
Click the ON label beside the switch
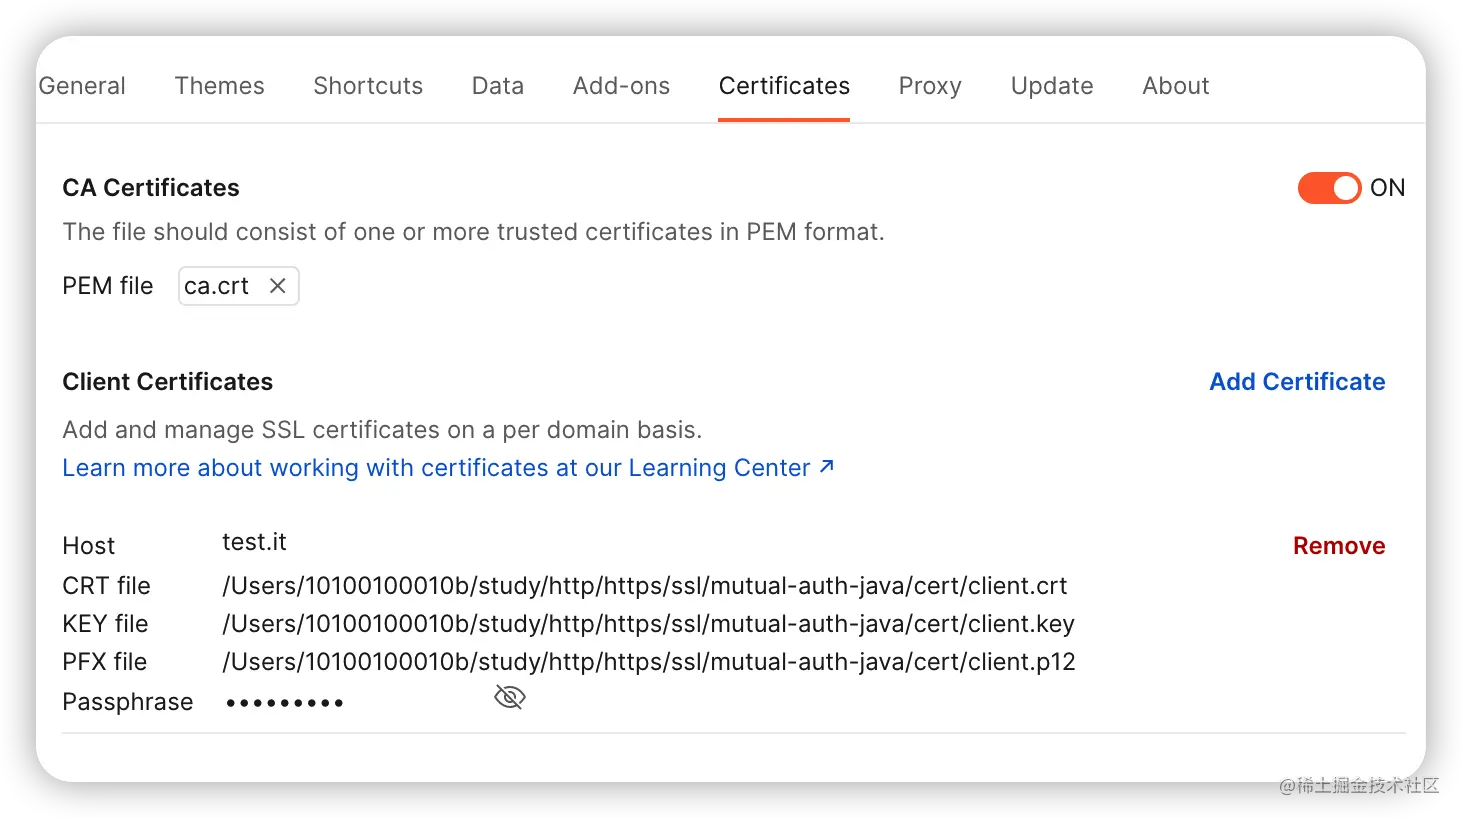(1387, 188)
